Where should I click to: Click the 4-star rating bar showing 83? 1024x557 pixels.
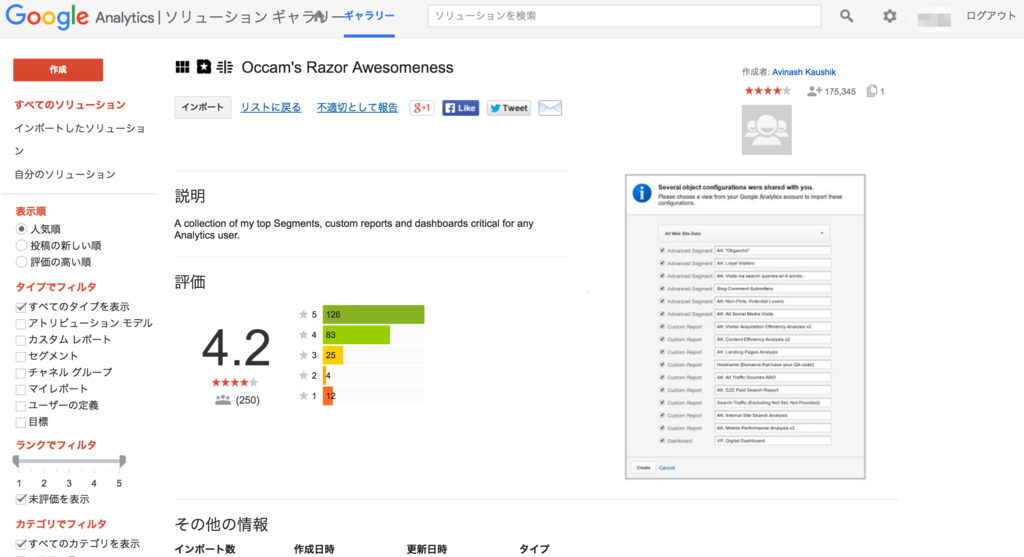tap(357, 335)
